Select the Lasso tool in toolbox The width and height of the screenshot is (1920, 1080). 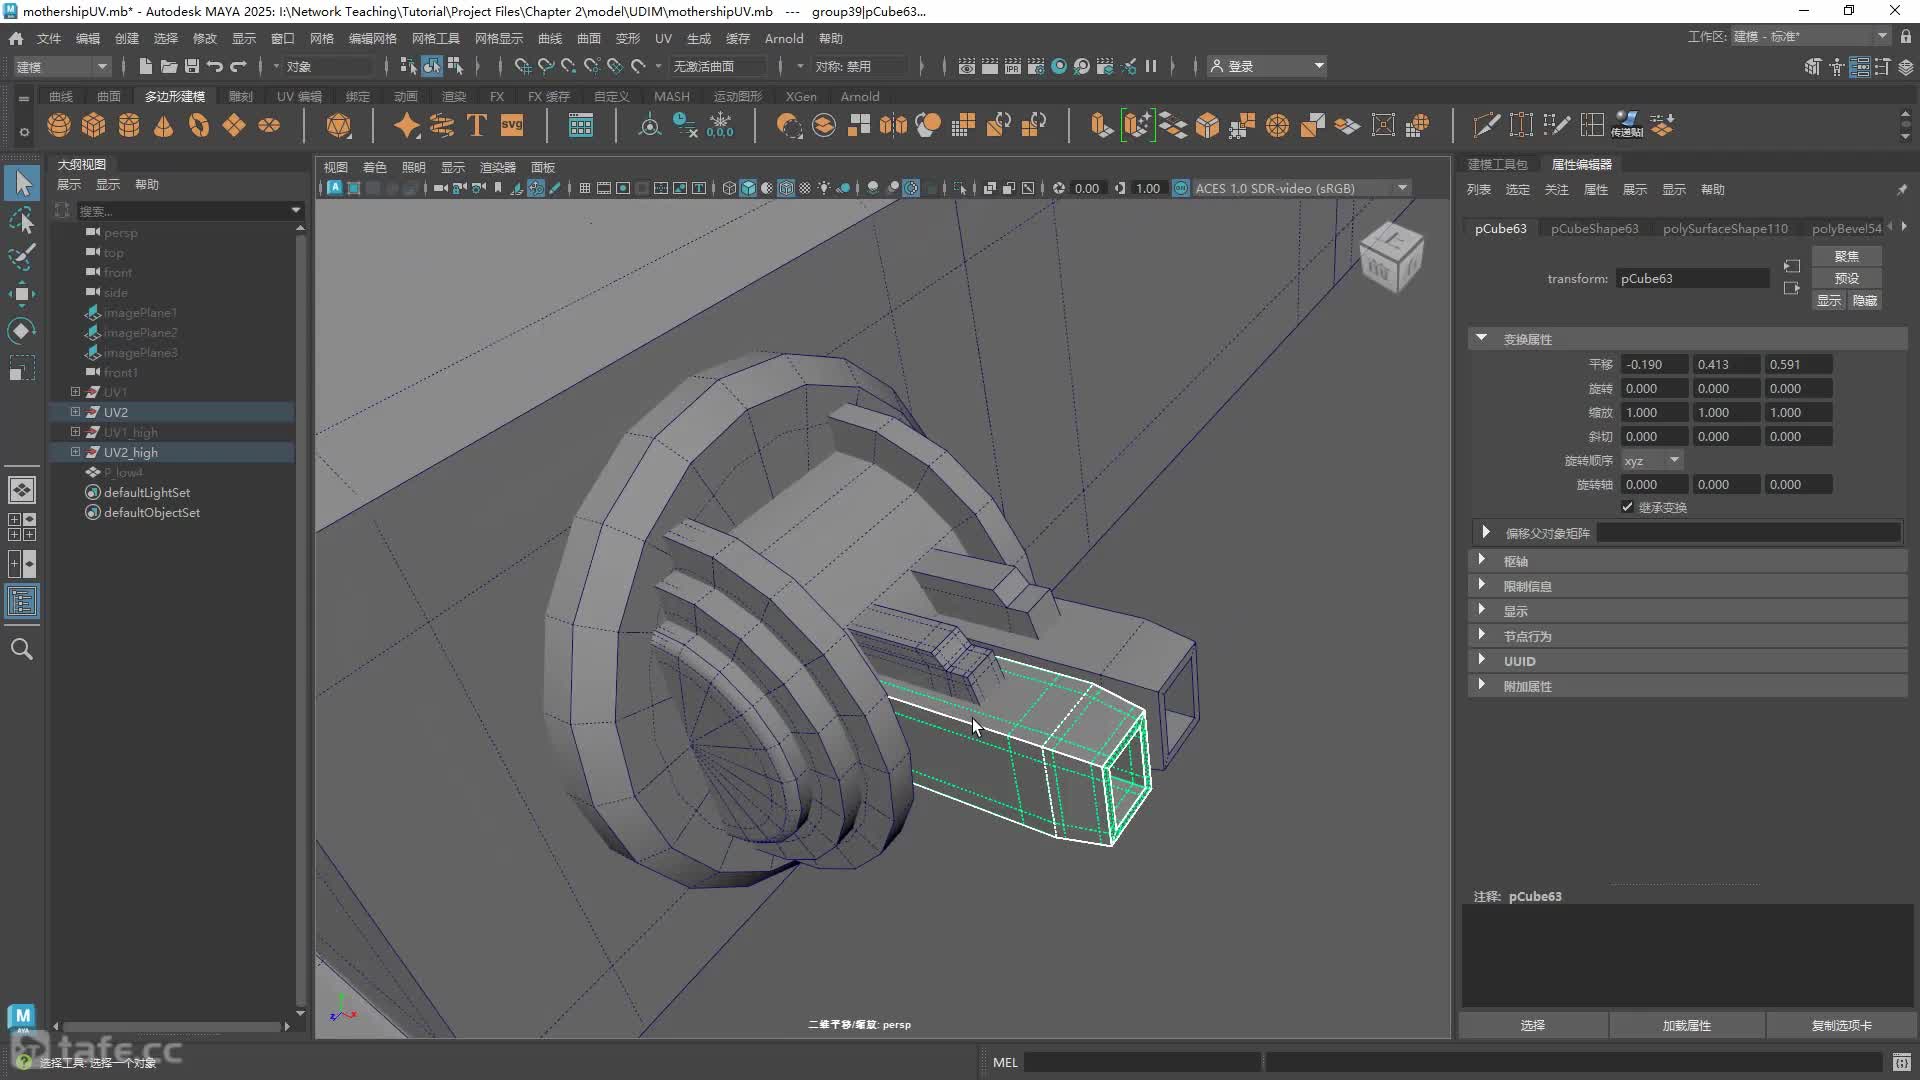(22, 220)
